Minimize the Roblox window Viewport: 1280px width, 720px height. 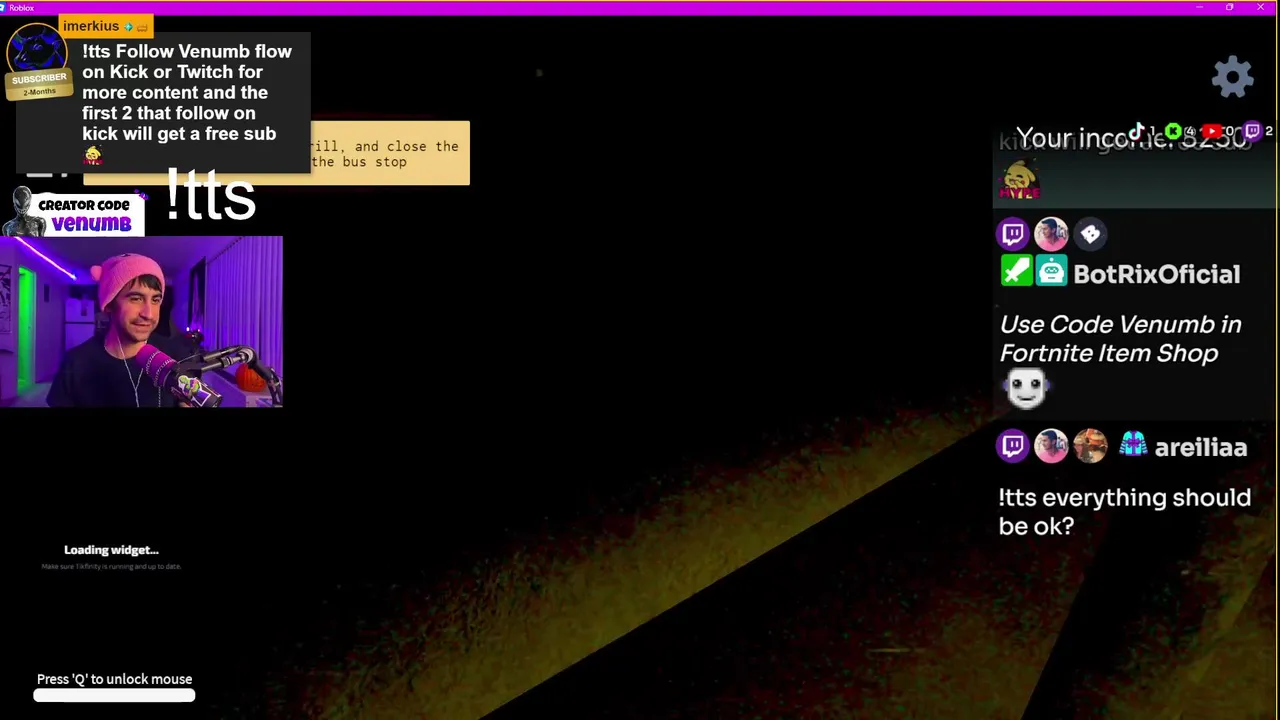click(x=1199, y=7)
